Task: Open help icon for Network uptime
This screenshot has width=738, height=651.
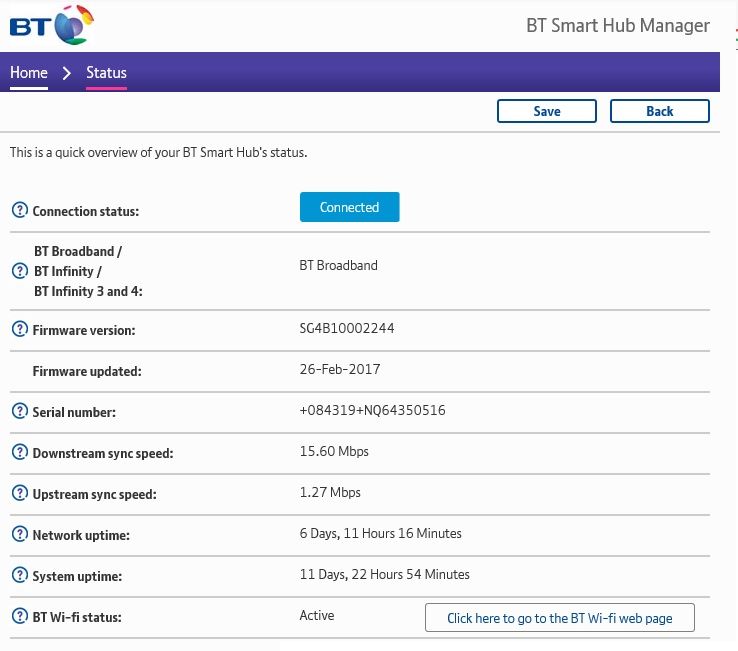Action: pyautogui.click(x=20, y=534)
